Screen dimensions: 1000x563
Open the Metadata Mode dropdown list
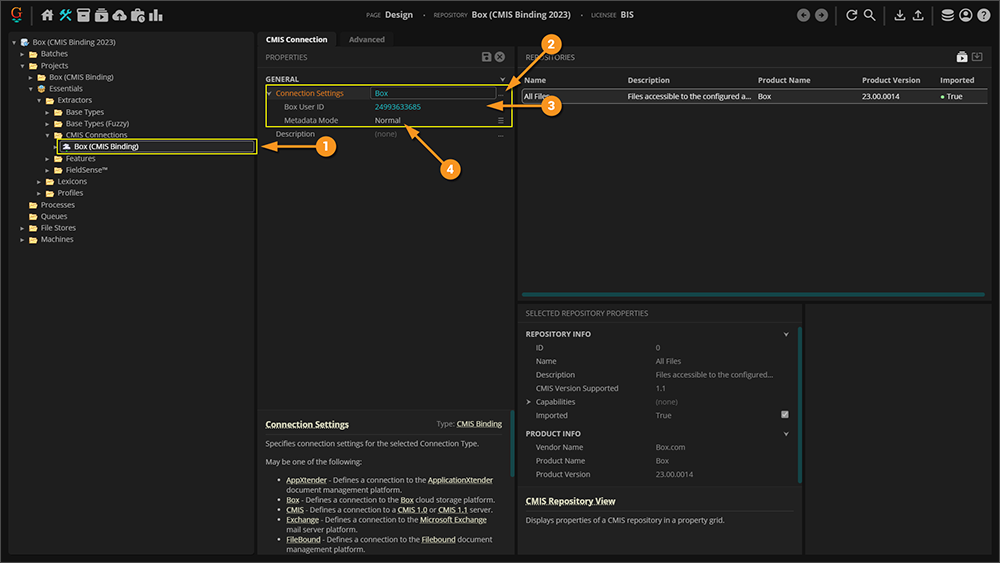coord(501,121)
